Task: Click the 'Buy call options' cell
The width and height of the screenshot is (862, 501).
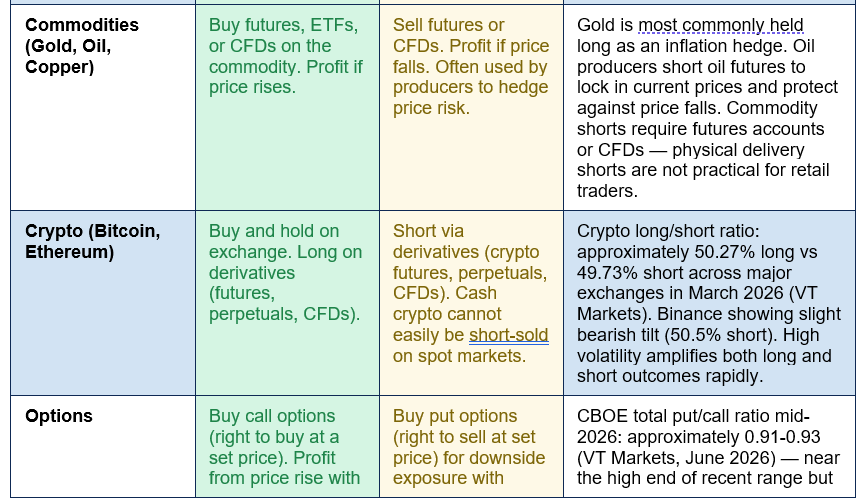Action: coord(288,447)
